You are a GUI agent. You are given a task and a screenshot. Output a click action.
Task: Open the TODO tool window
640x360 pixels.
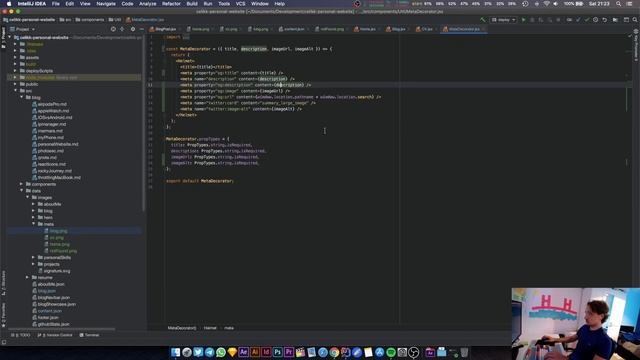21,335
